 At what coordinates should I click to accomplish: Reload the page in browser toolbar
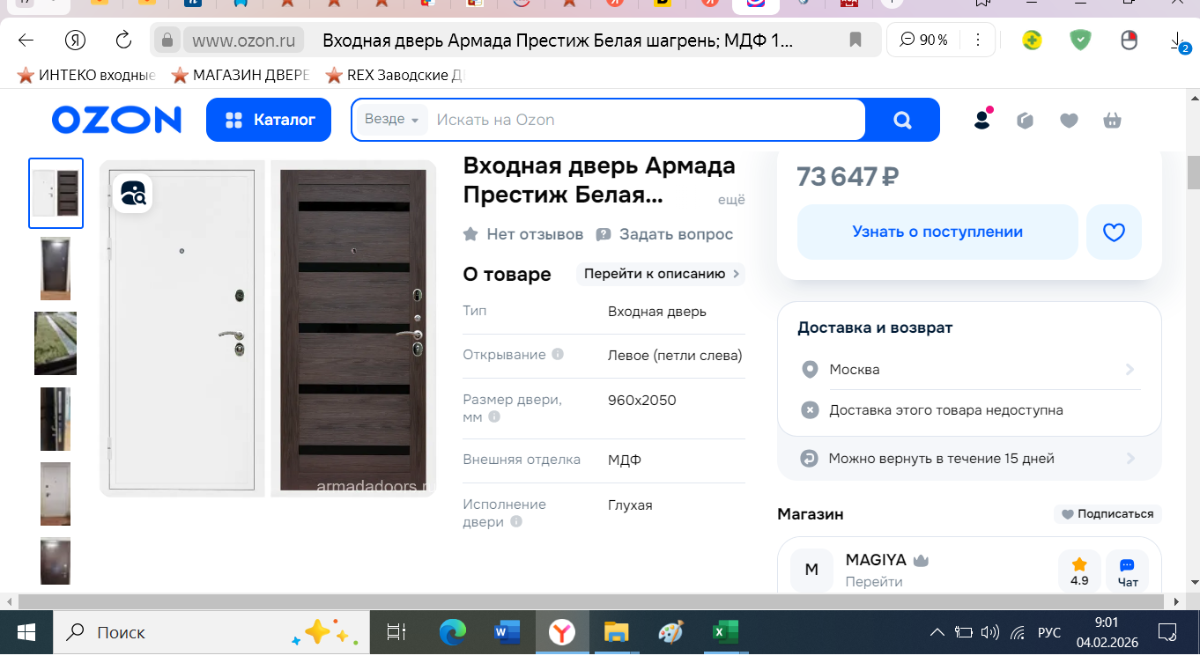point(124,40)
